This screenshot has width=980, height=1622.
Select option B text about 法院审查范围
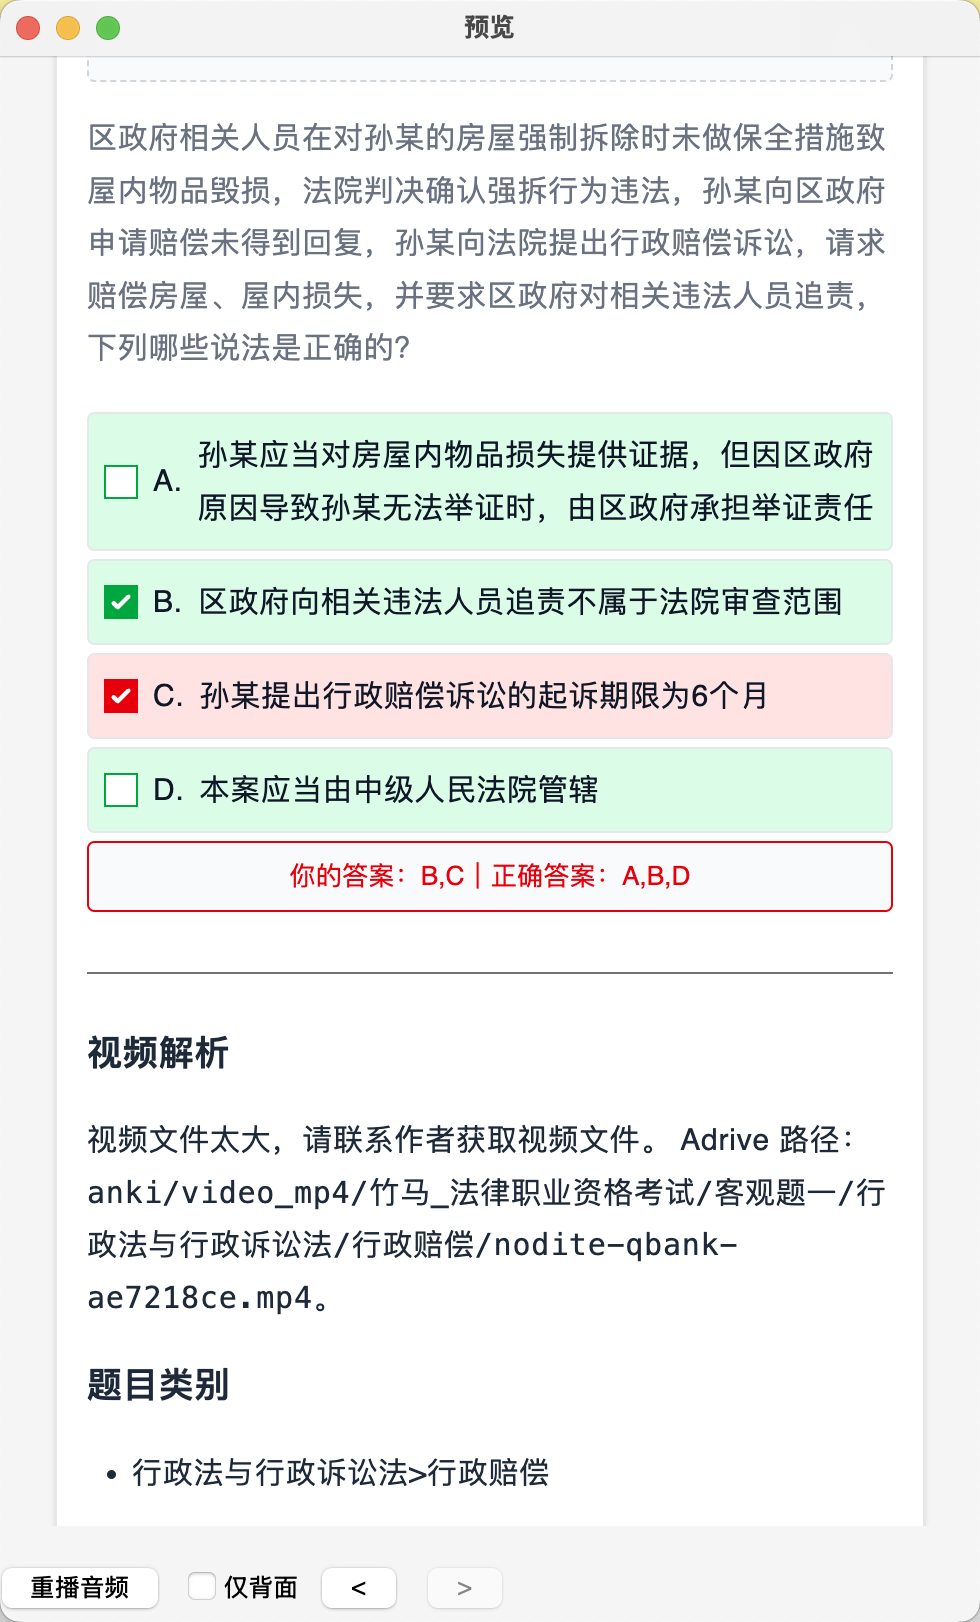click(520, 602)
